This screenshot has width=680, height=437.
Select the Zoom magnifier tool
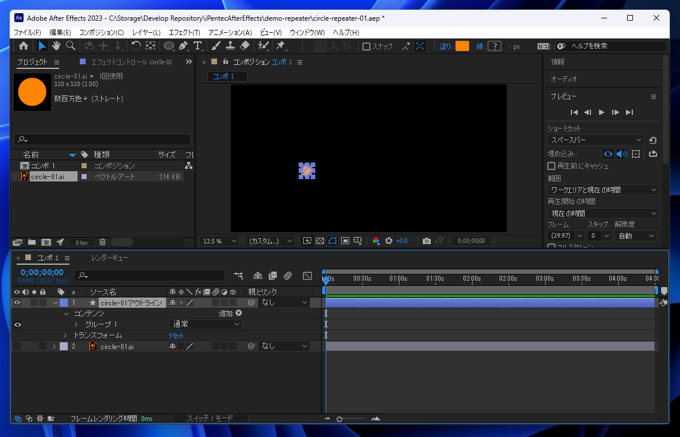click(x=70, y=46)
